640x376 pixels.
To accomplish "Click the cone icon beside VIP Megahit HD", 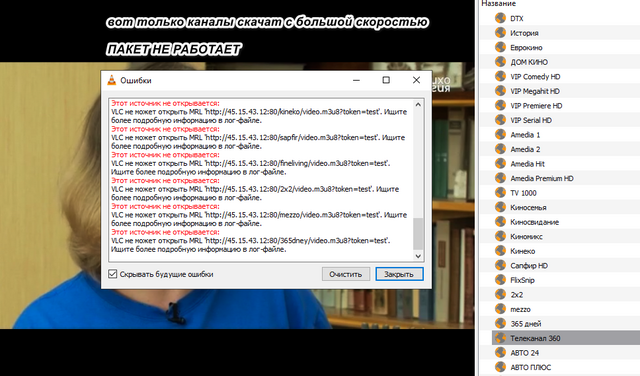I will click(500, 91).
